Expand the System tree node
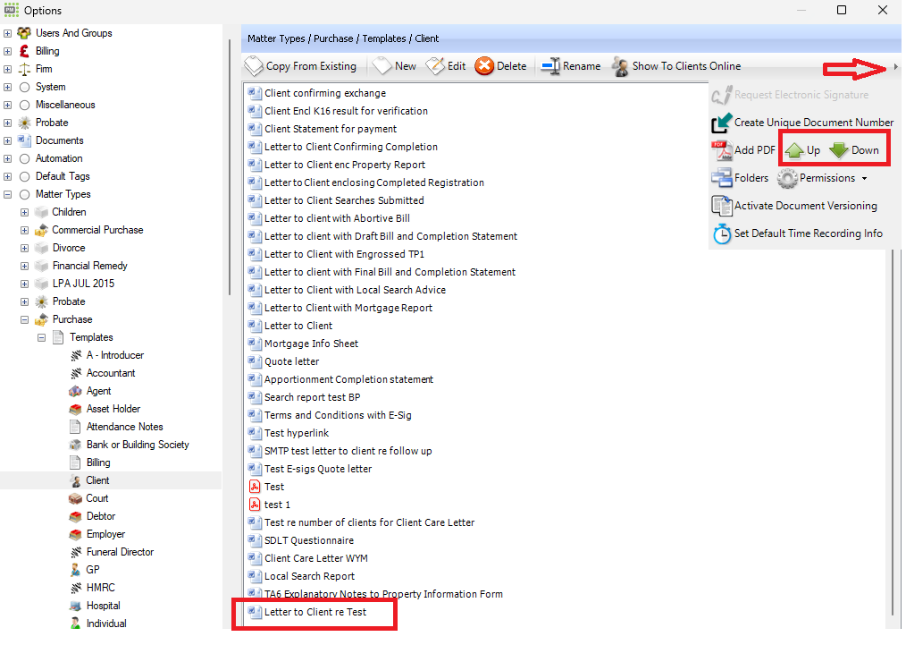Viewport: 903px width, 645px height. tap(7, 87)
